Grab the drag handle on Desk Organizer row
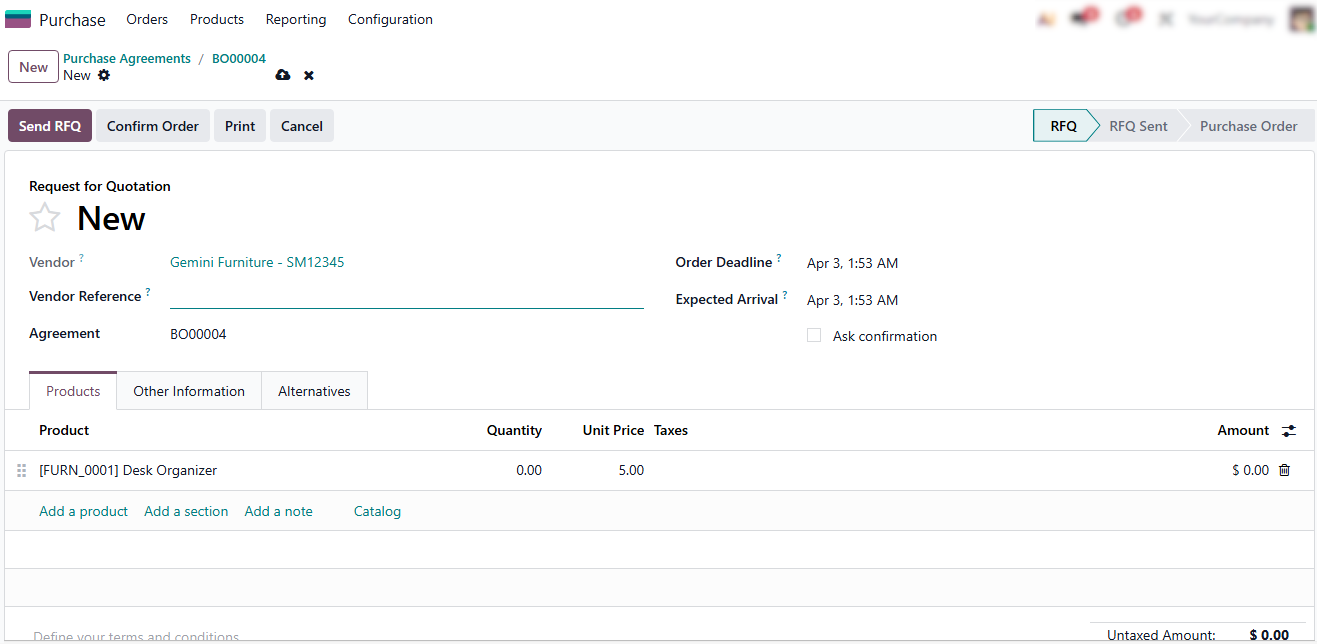Image resolution: width=1317 pixels, height=644 pixels. (x=22, y=471)
